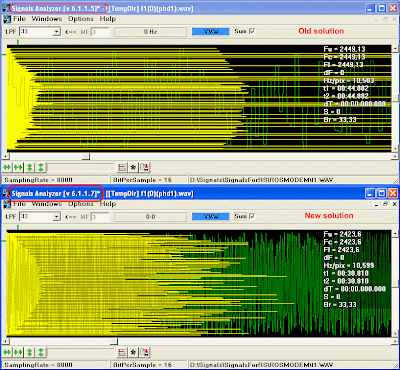Image resolution: width=400 pixels, height=370 pixels.
Task: Open Windows menu in upper window
Action: point(46,19)
